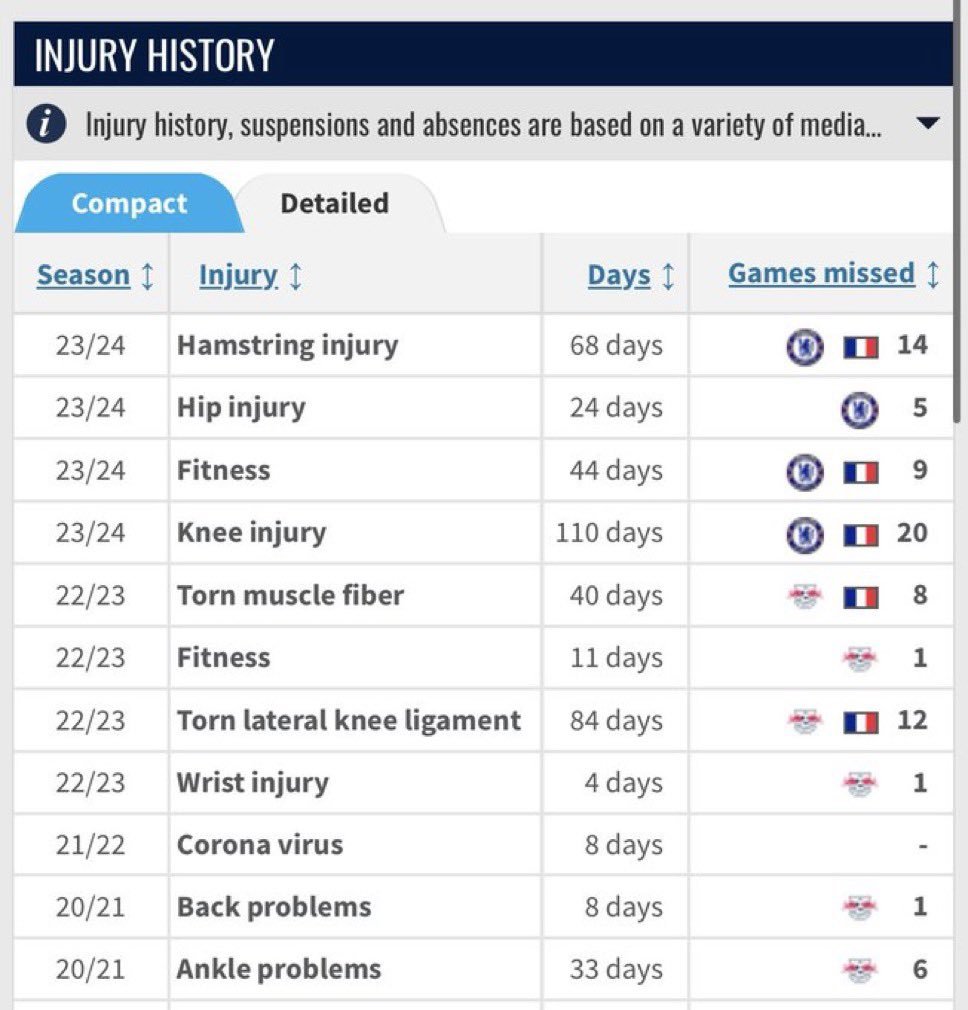Click France flag in Knee injury row
This screenshot has width=968, height=1010.
tap(861, 535)
